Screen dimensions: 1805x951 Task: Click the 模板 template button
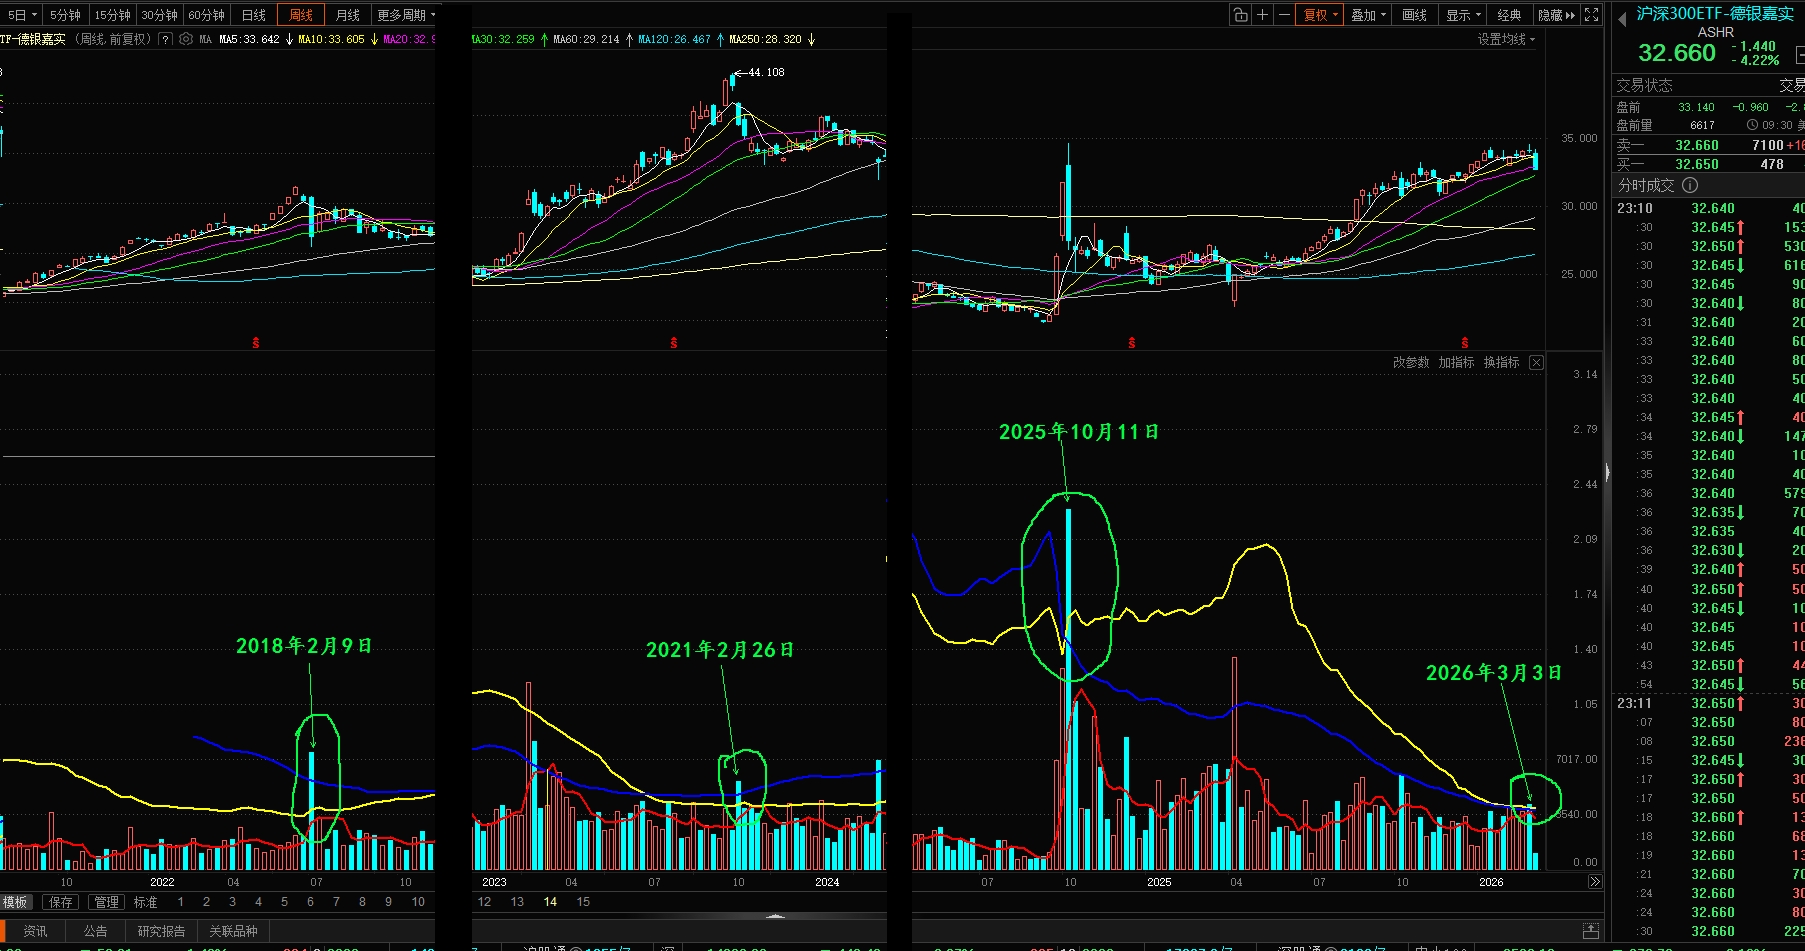pyautogui.click(x=15, y=902)
